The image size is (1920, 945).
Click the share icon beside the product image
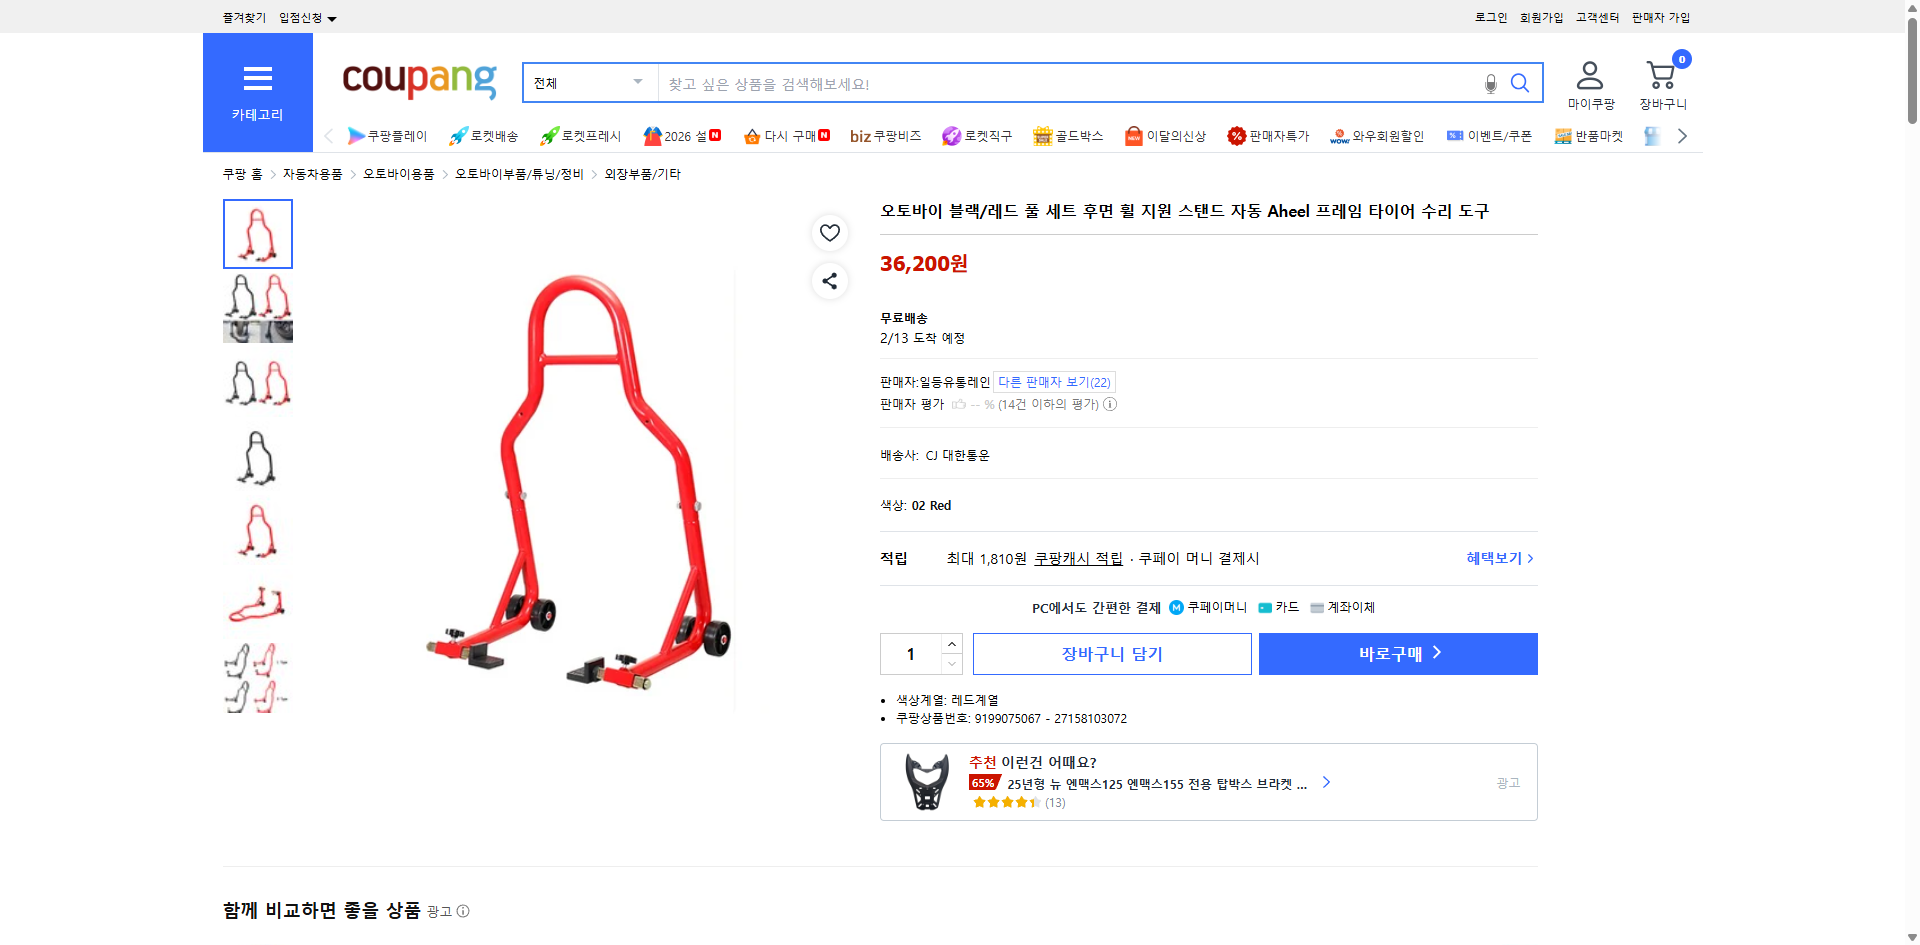829,281
